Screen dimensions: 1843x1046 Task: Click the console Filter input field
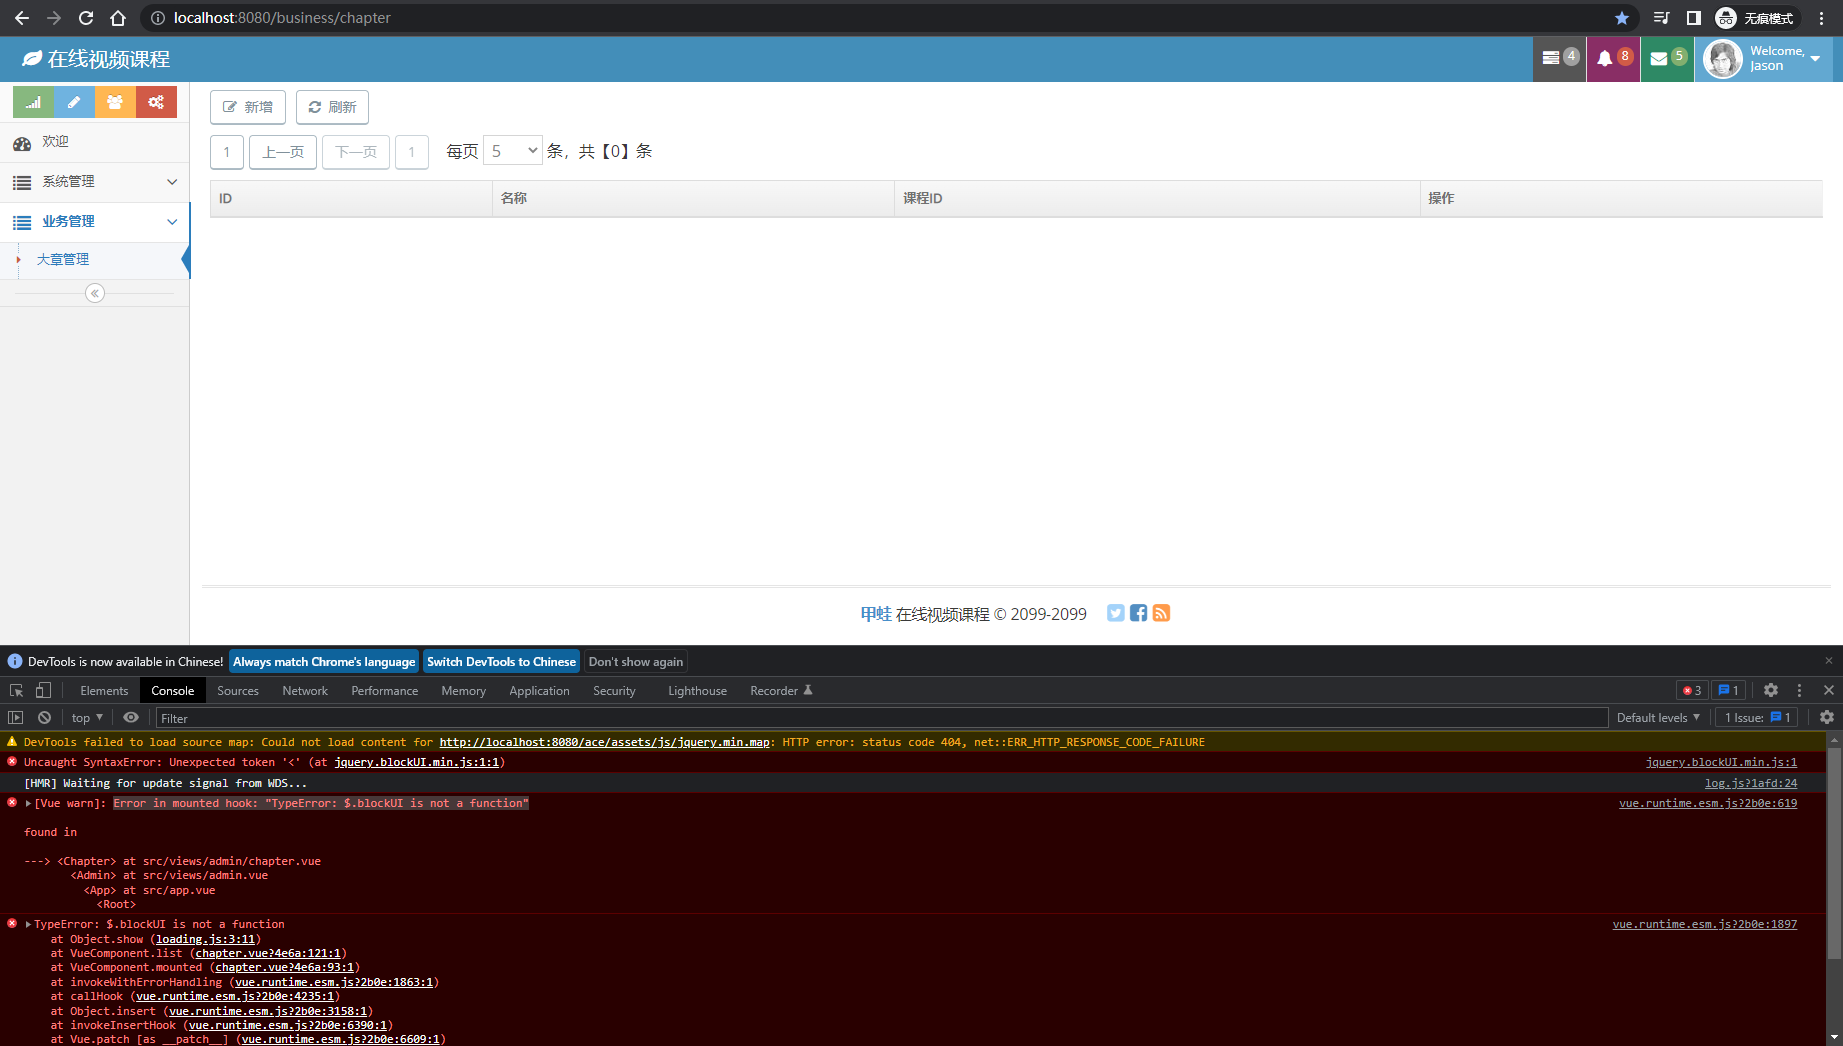[x=882, y=718]
